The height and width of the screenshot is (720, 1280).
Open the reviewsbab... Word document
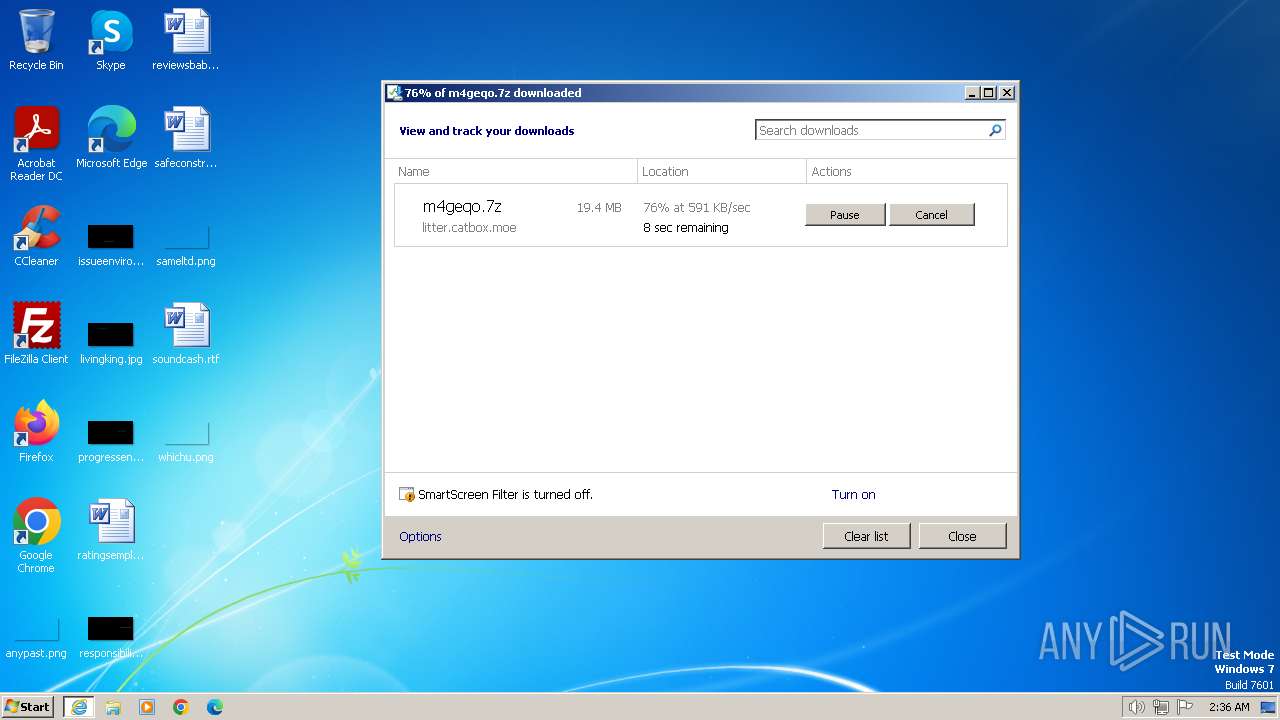(186, 40)
